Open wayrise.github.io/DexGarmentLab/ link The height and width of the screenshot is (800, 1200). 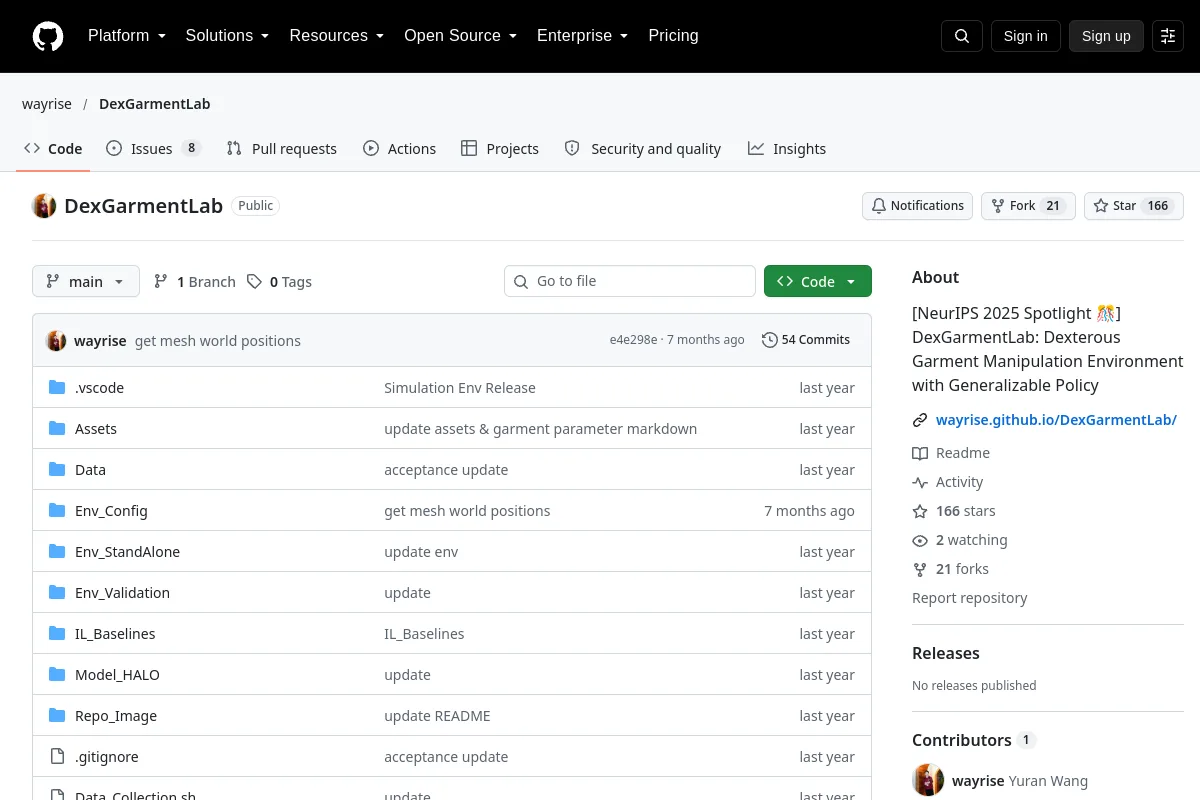(1056, 420)
